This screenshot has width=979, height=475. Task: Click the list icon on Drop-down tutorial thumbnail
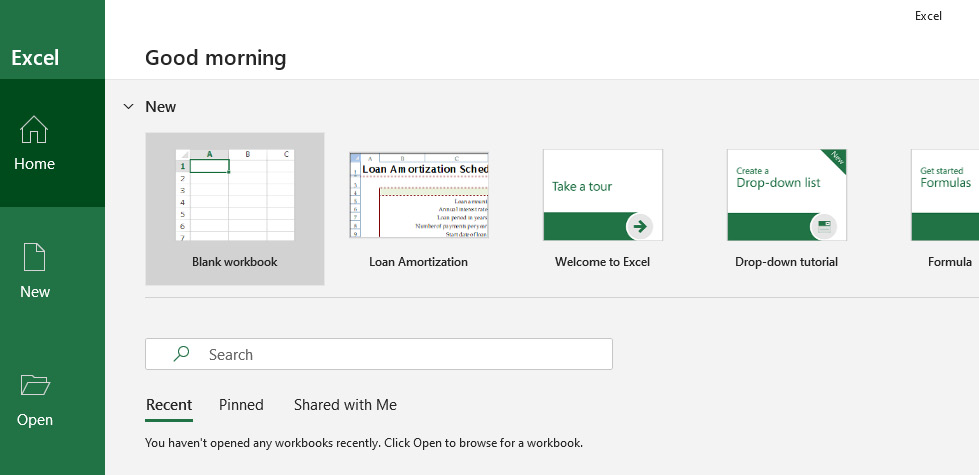pyautogui.click(x=824, y=226)
